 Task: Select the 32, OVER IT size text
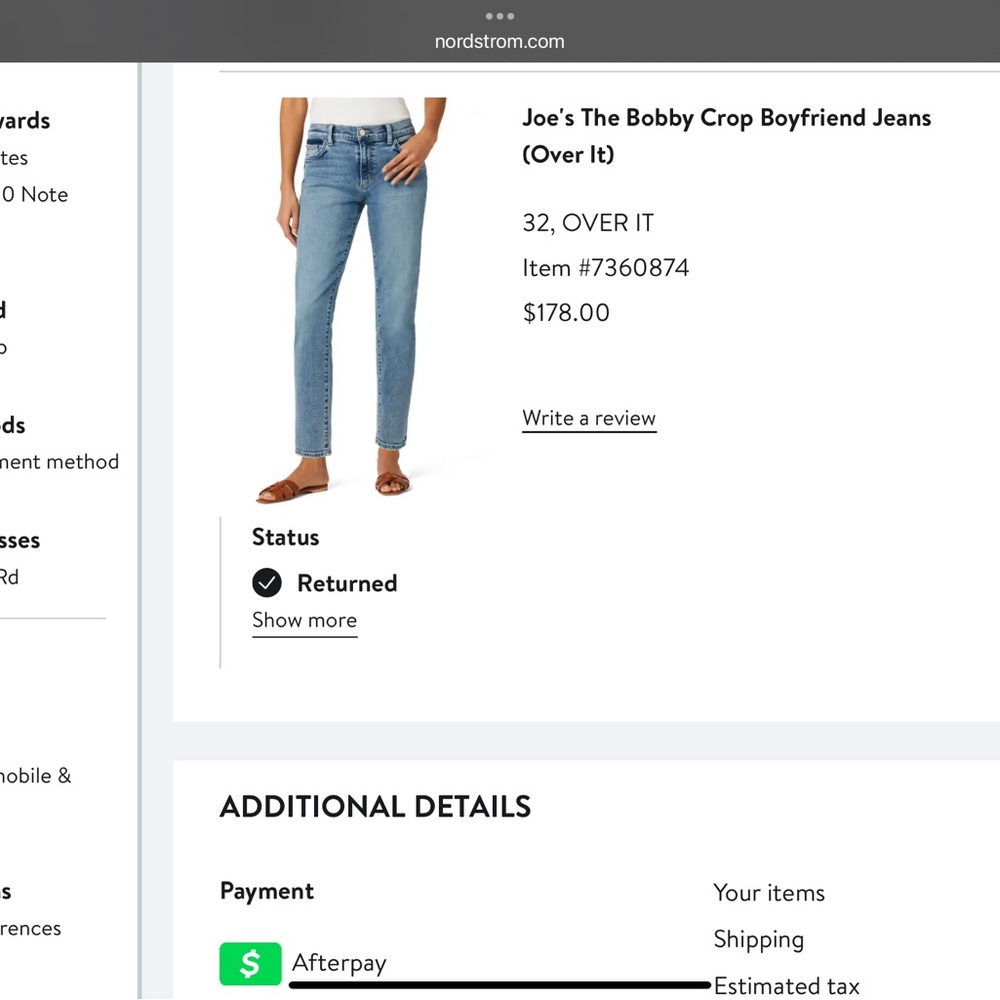pyautogui.click(x=587, y=223)
